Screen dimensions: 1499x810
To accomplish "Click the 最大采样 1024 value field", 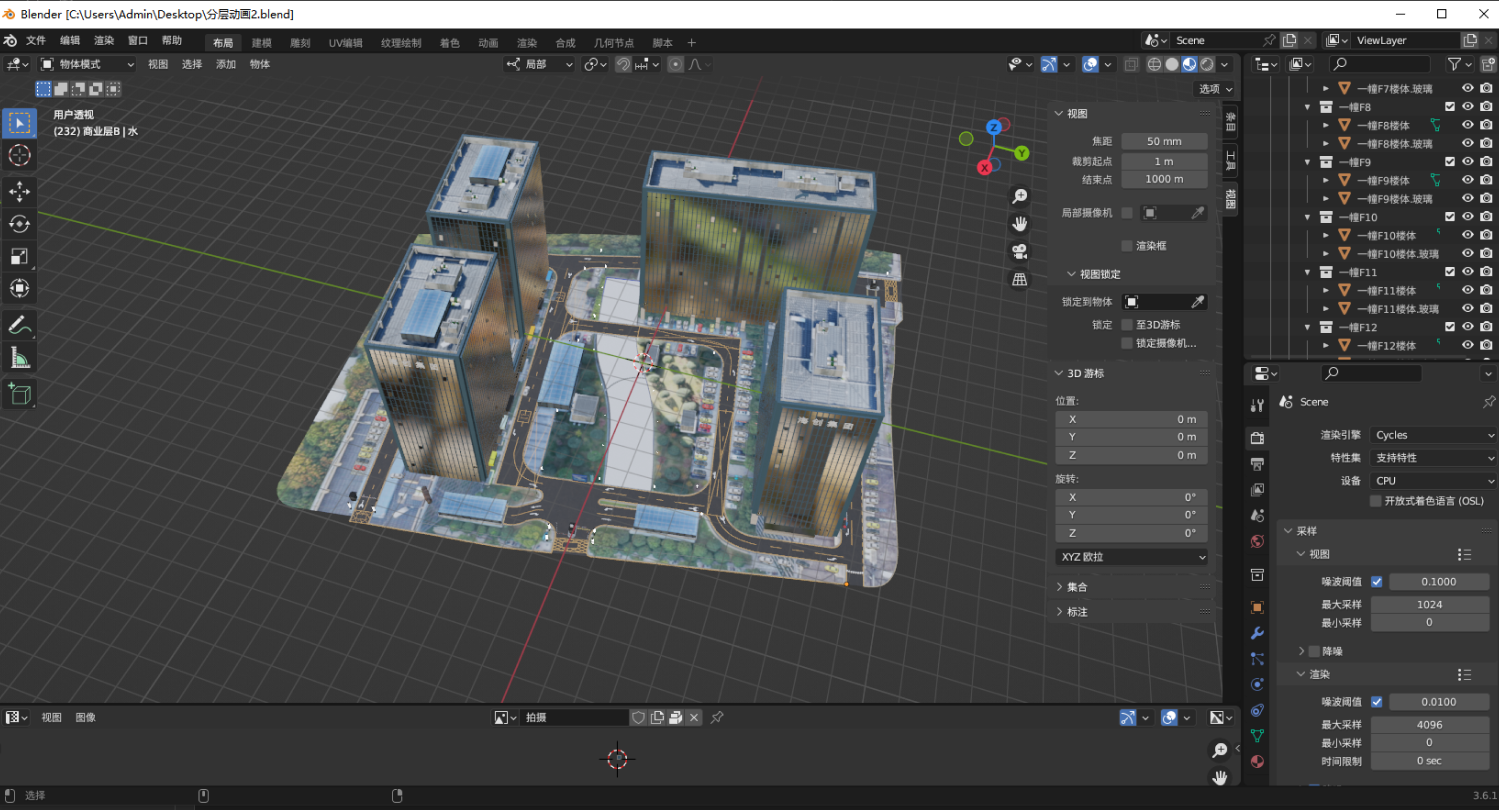I will coord(1428,604).
